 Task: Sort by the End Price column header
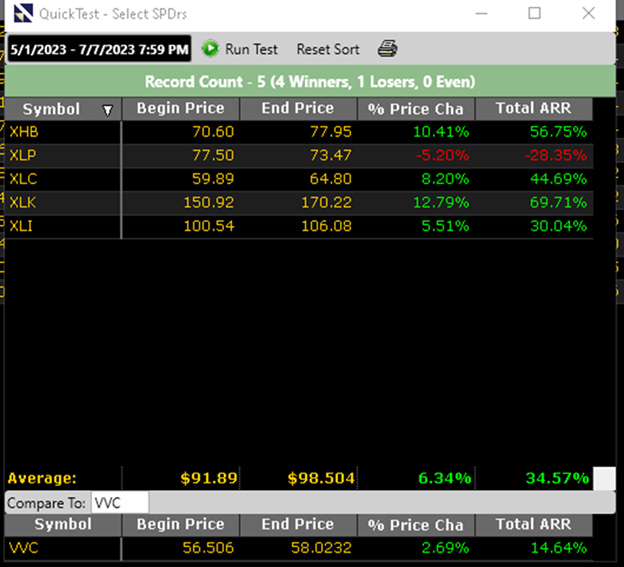(x=297, y=109)
